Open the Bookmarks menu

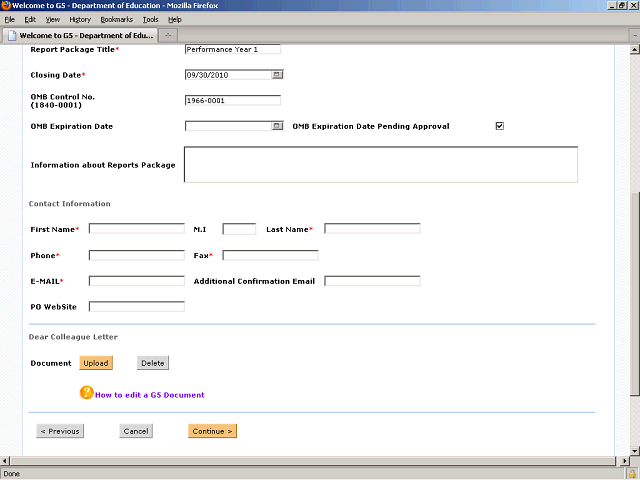(117, 20)
